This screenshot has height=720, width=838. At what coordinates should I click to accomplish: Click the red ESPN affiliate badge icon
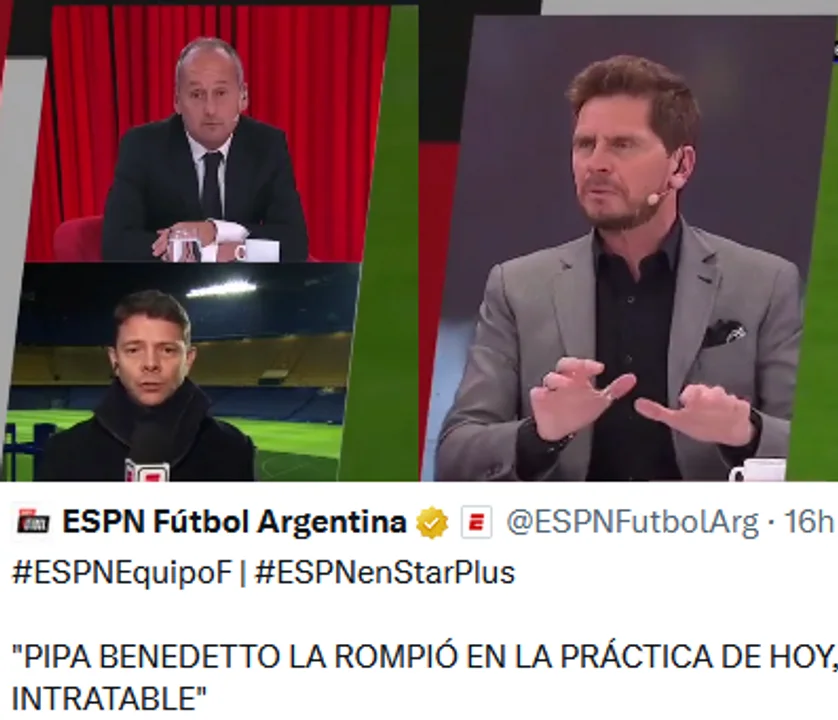point(476,522)
